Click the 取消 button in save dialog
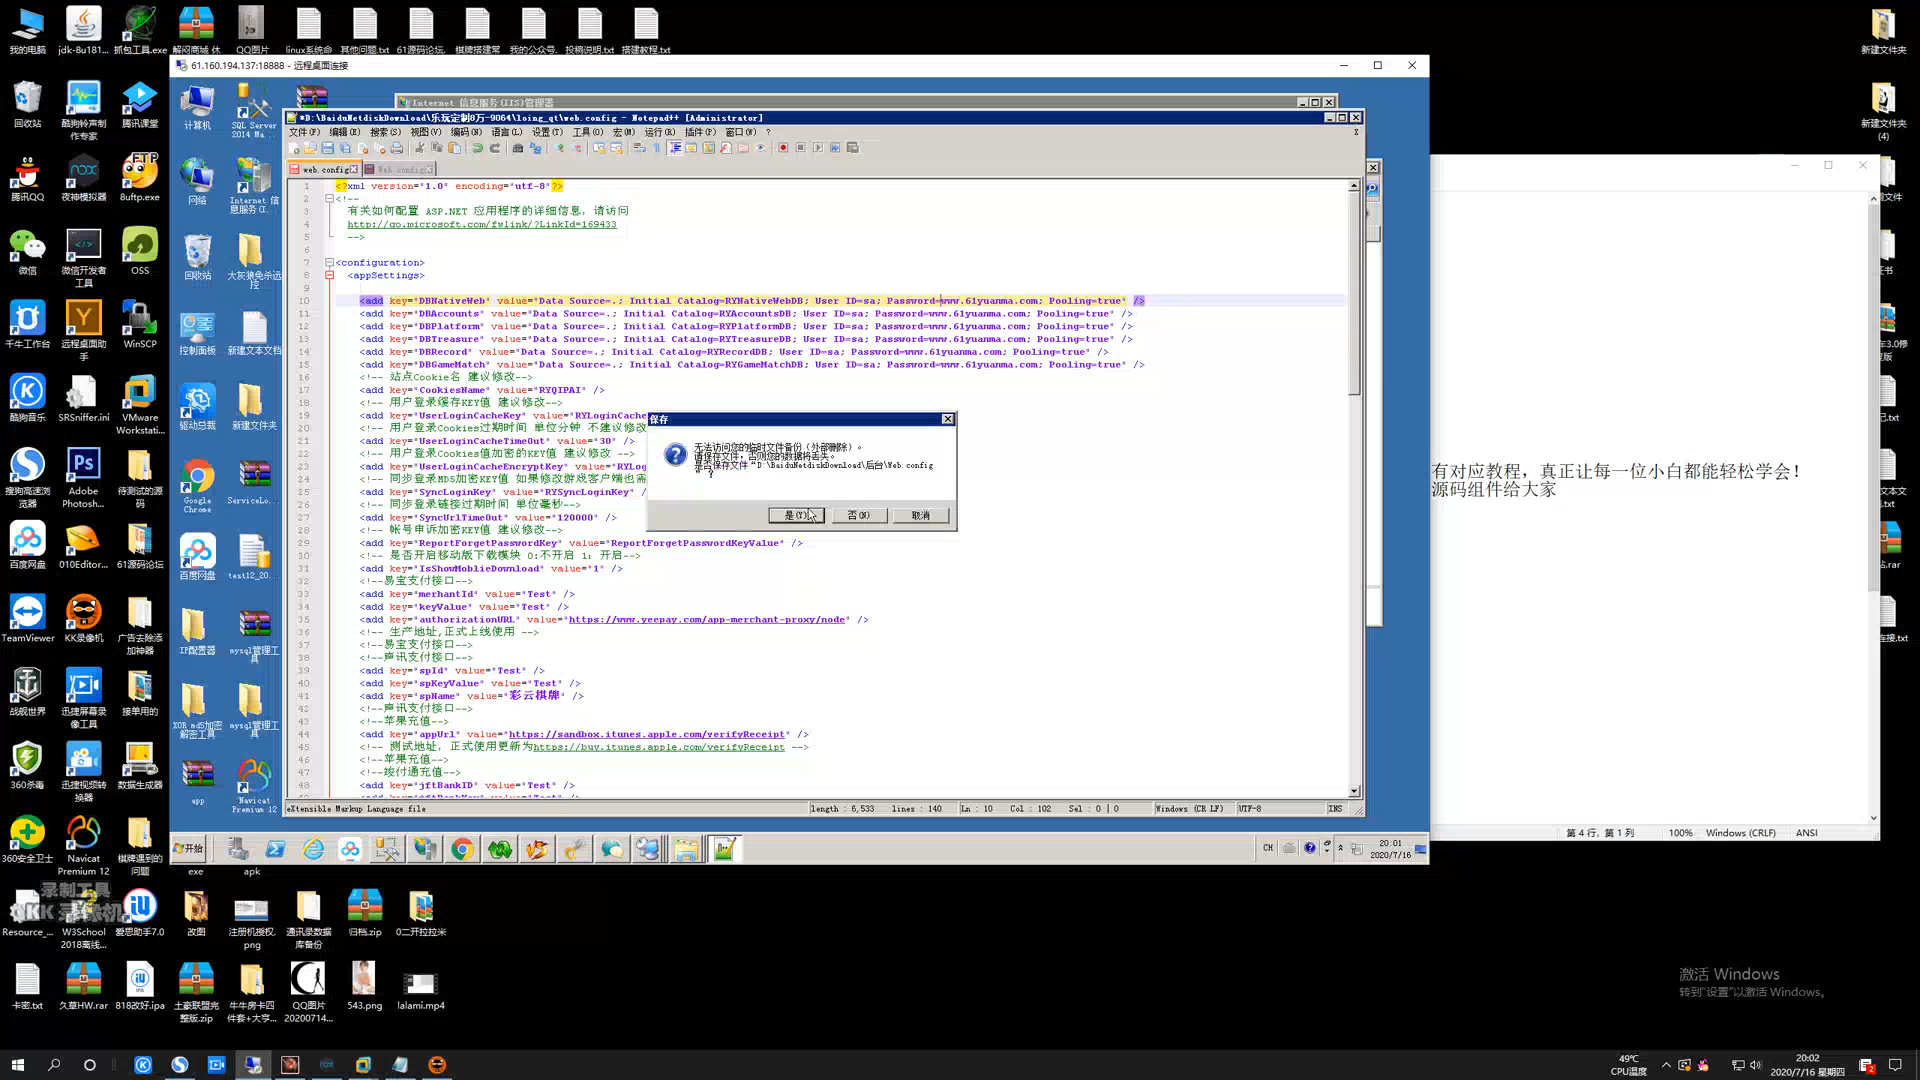 920,515
